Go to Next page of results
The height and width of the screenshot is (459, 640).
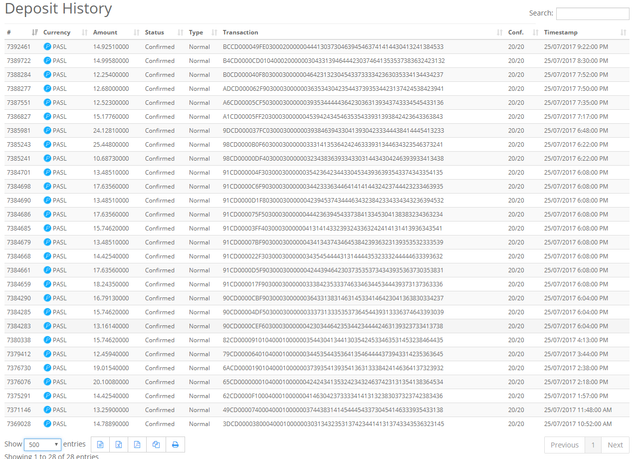point(615,445)
